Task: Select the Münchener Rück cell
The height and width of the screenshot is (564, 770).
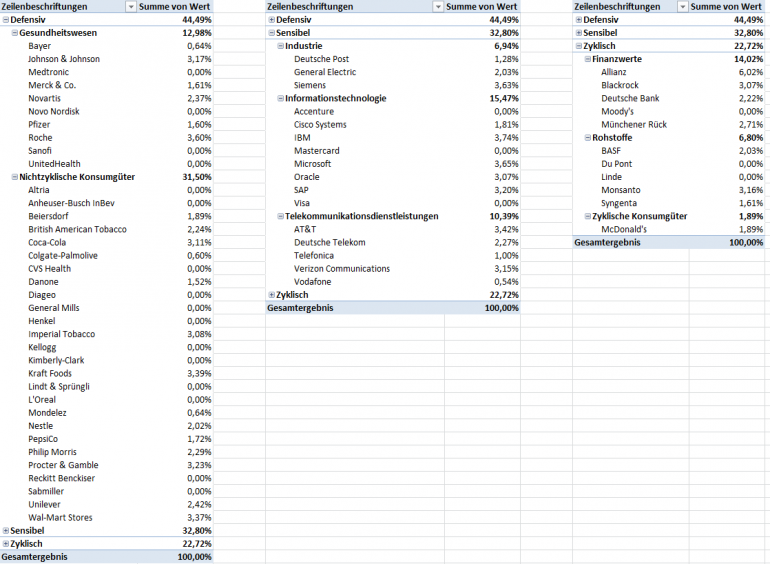Action: click(x=634, y=125)
